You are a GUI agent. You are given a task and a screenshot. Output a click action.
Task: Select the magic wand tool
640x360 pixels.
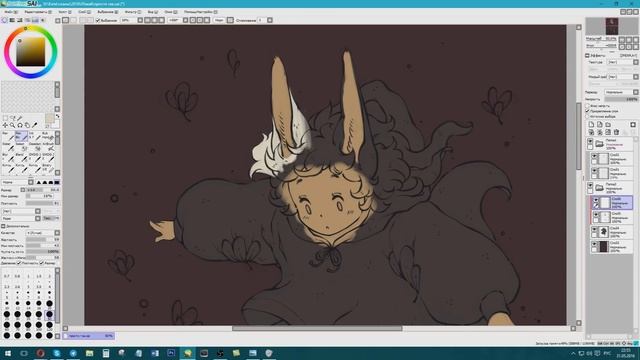click(20, 118)
